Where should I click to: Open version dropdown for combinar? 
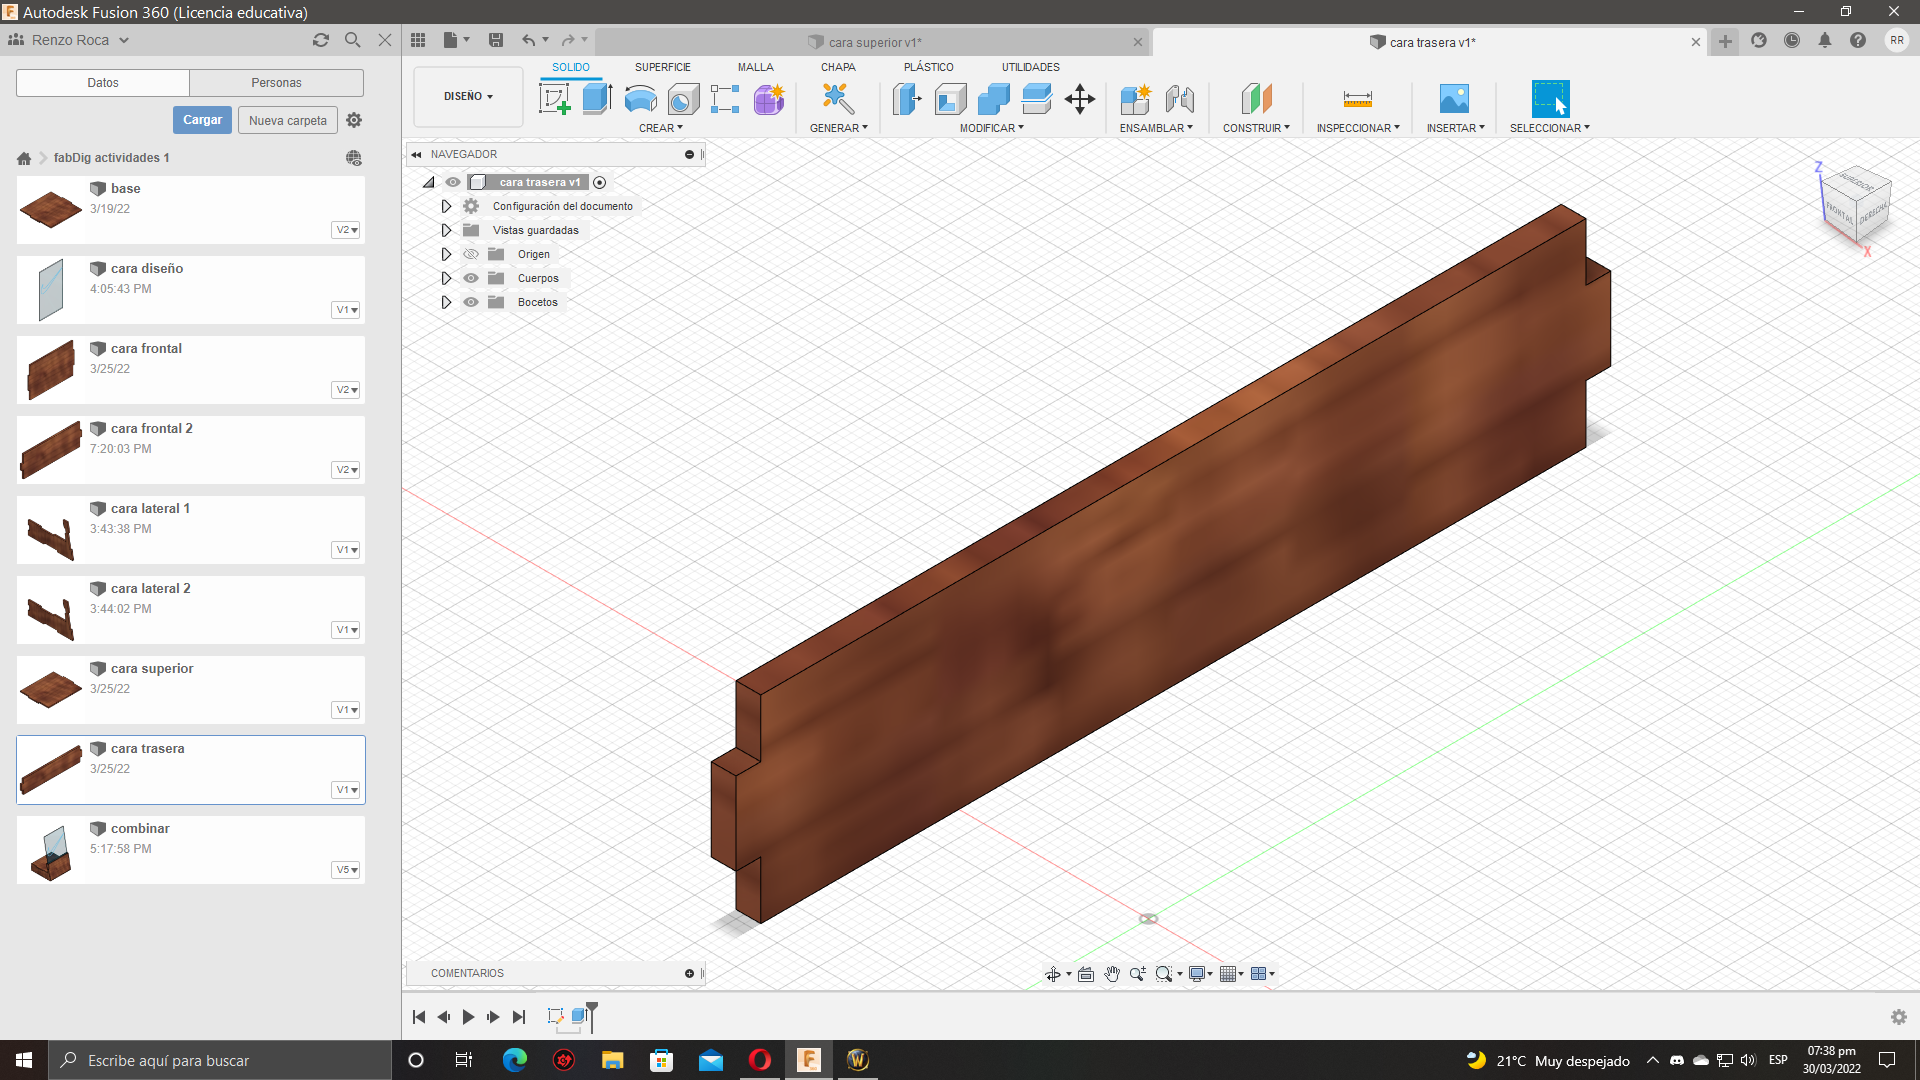[346, 870]
